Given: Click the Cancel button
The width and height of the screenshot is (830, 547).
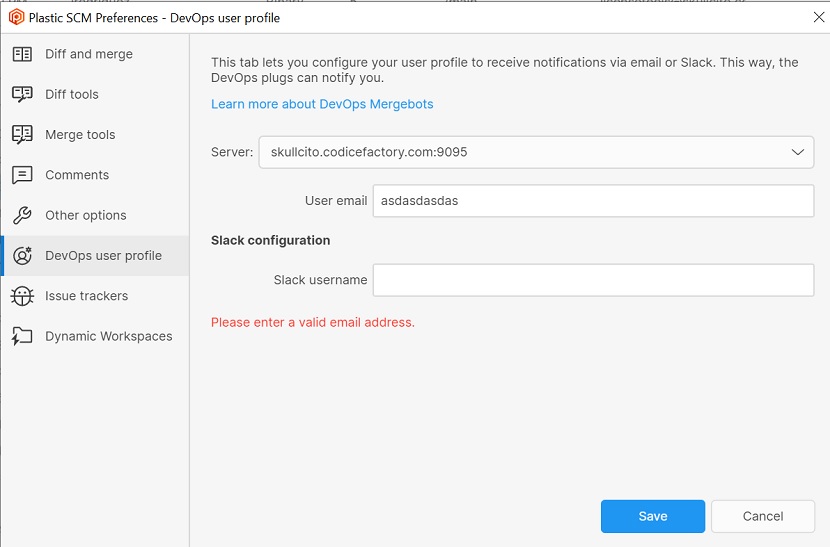Looking at the screenshot, I should [763, 516].
